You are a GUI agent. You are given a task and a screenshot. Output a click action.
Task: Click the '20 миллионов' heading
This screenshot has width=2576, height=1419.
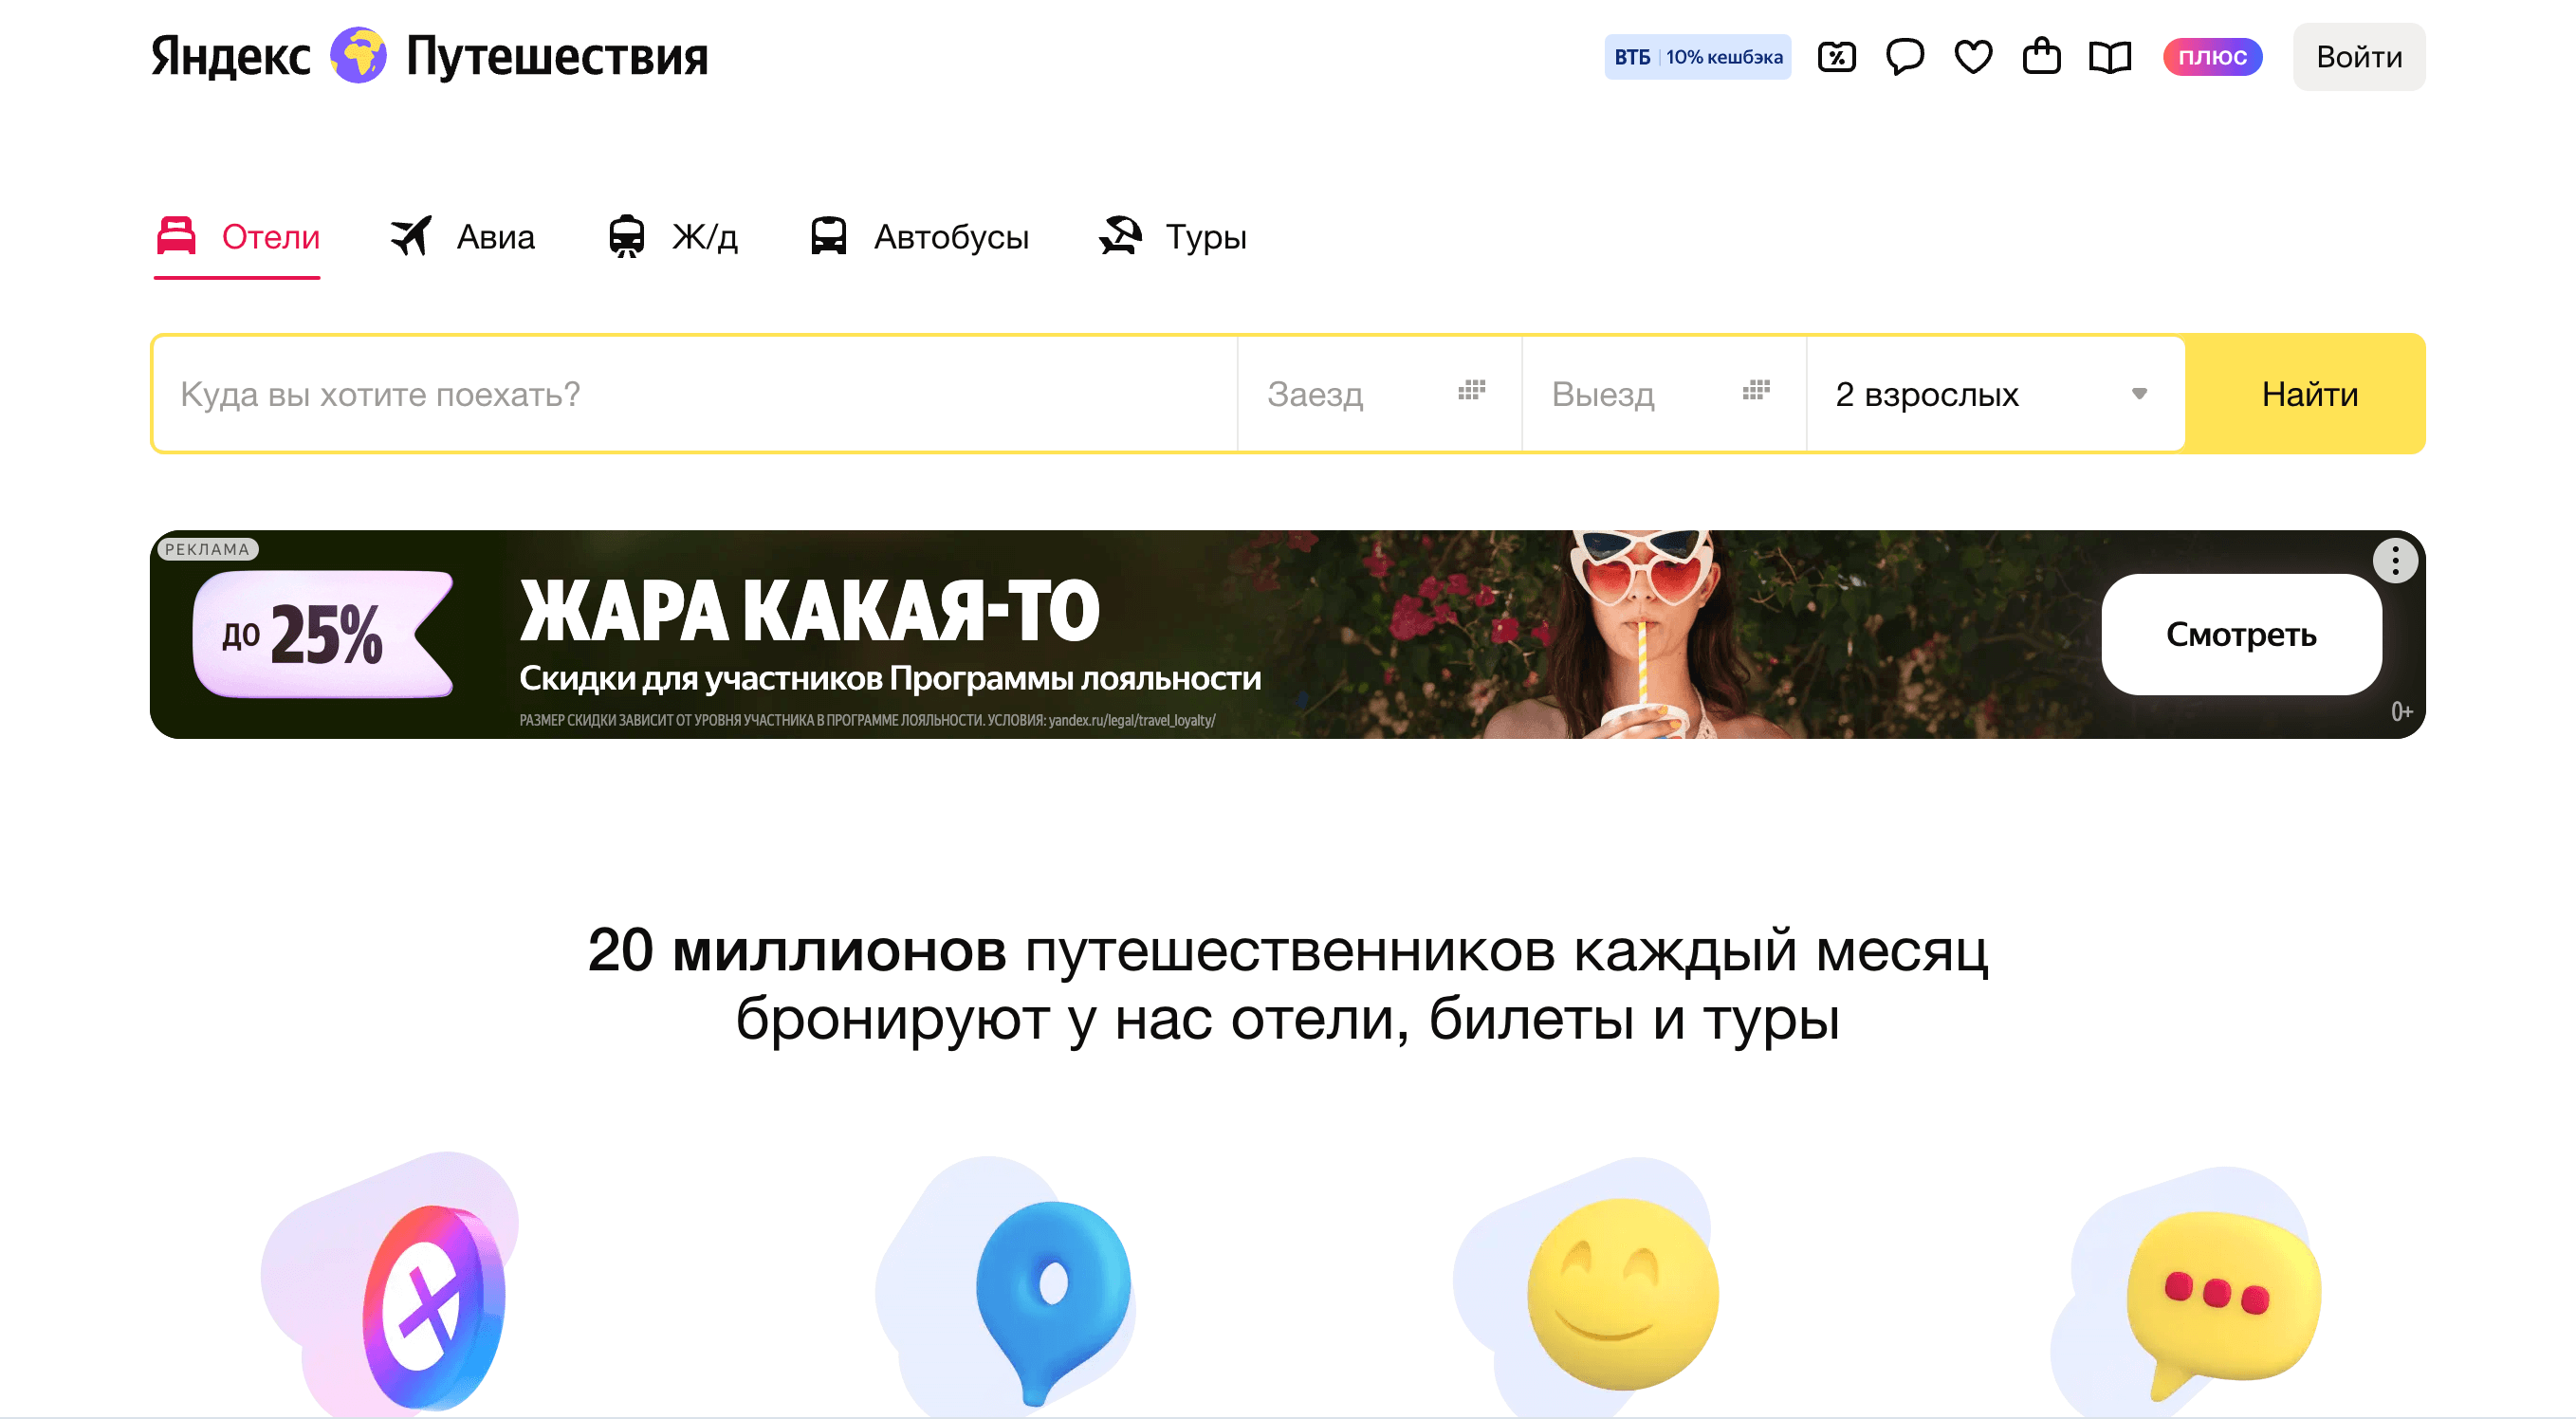click(x=796, y=950)
